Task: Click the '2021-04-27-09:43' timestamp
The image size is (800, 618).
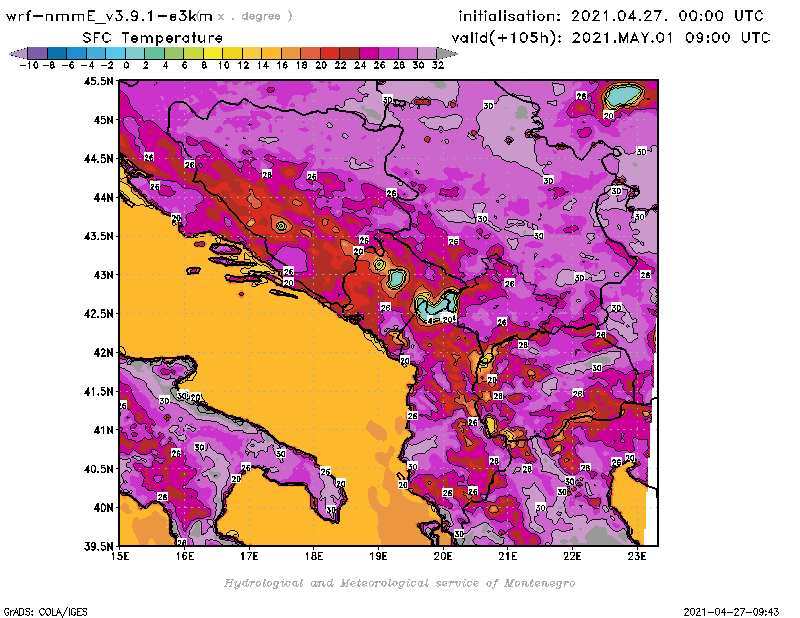Action: [731, 612]
